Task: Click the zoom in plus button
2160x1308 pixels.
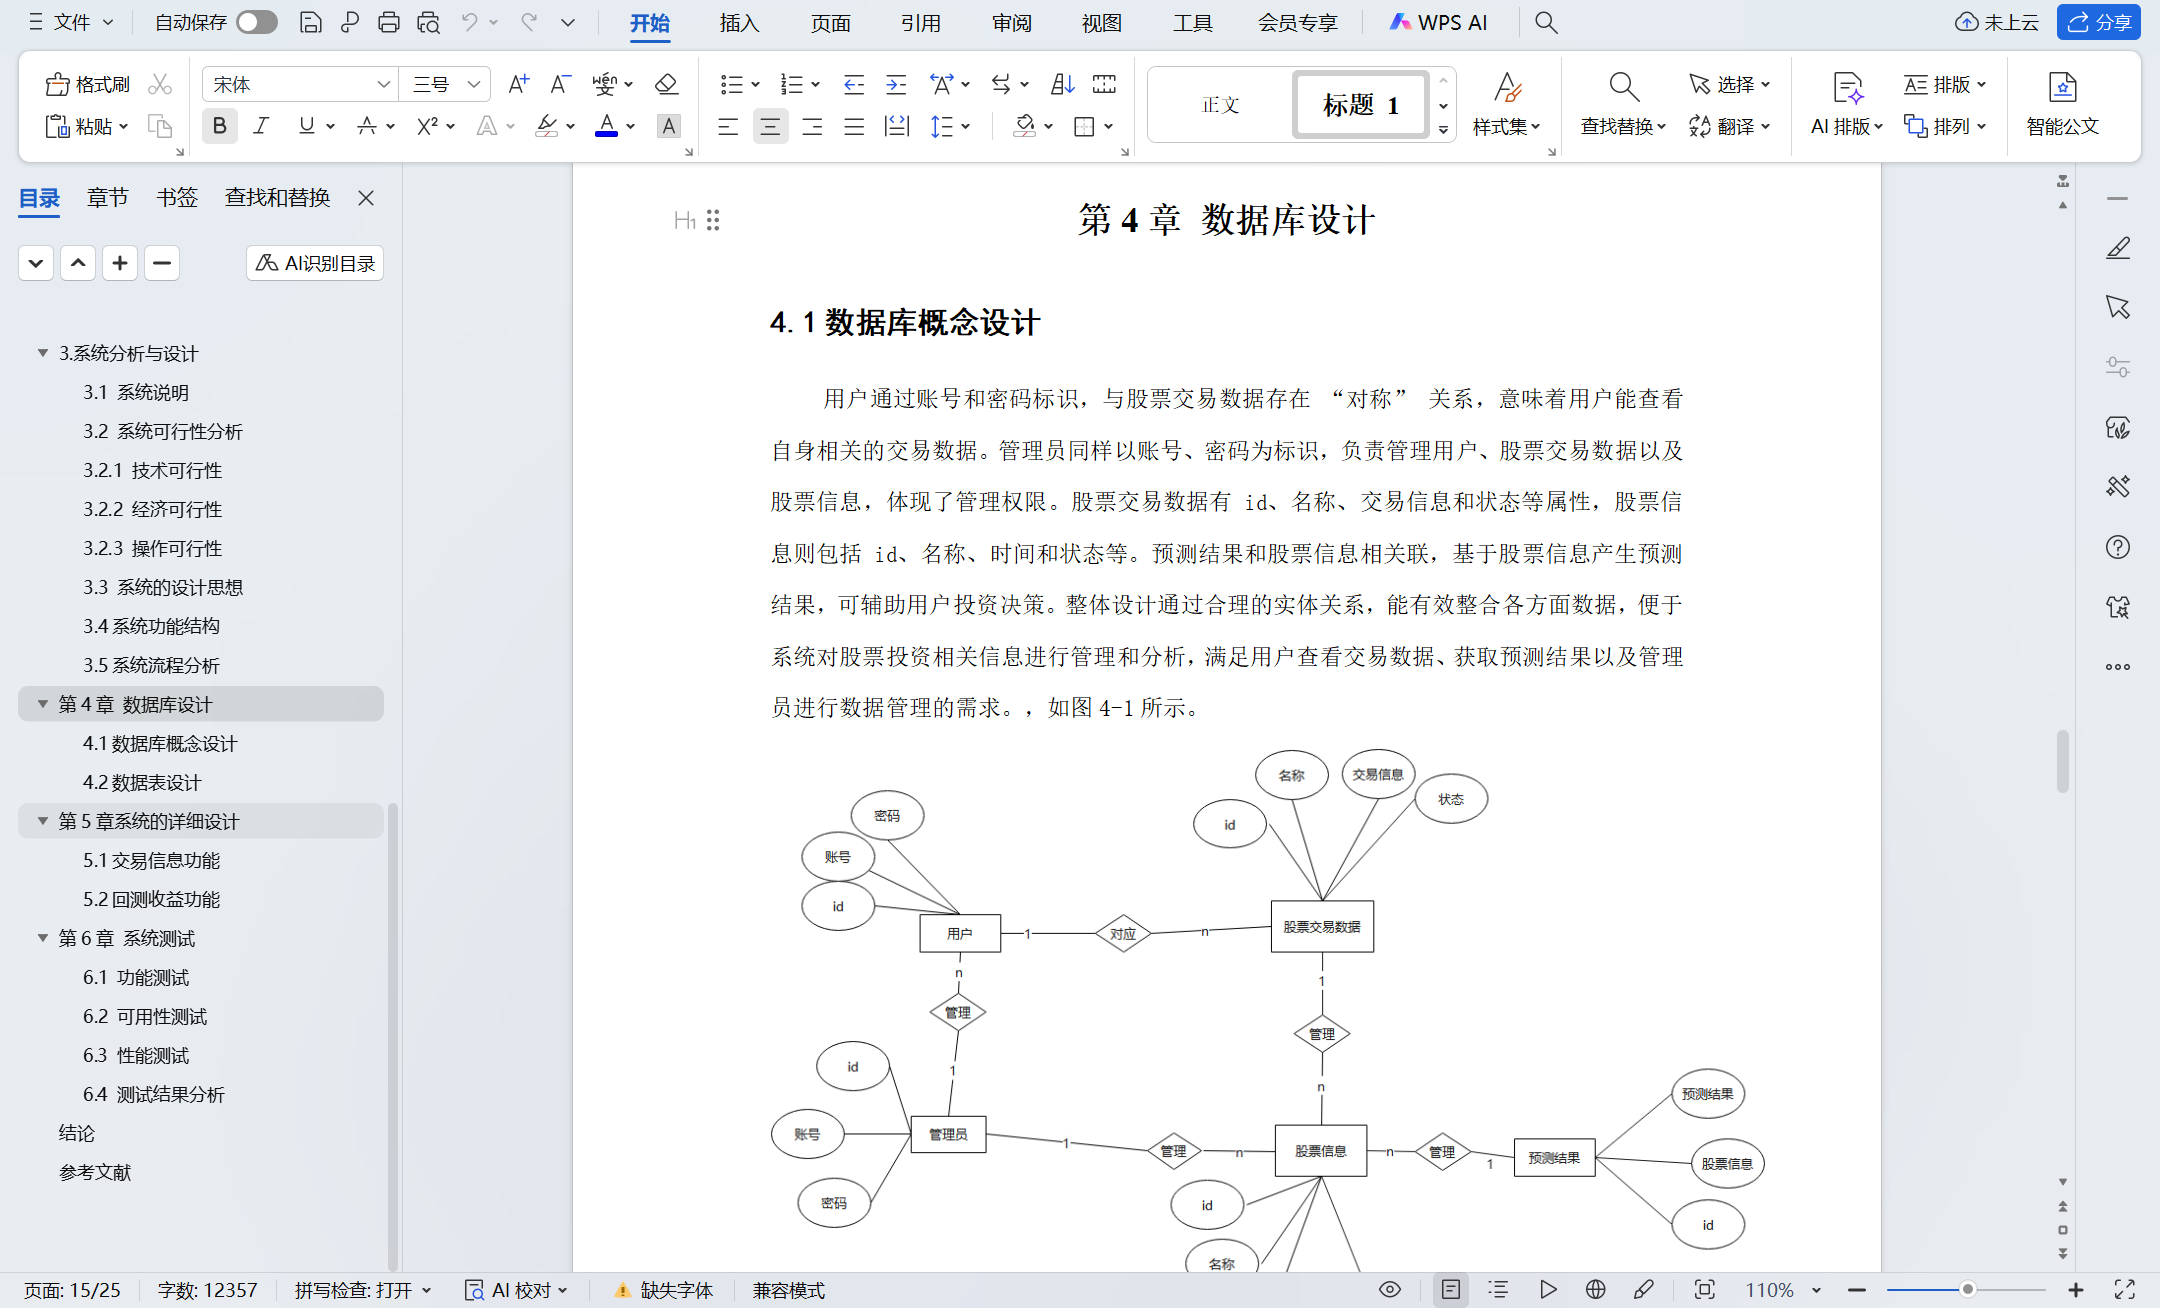Action: [x=2076, y=1290]
